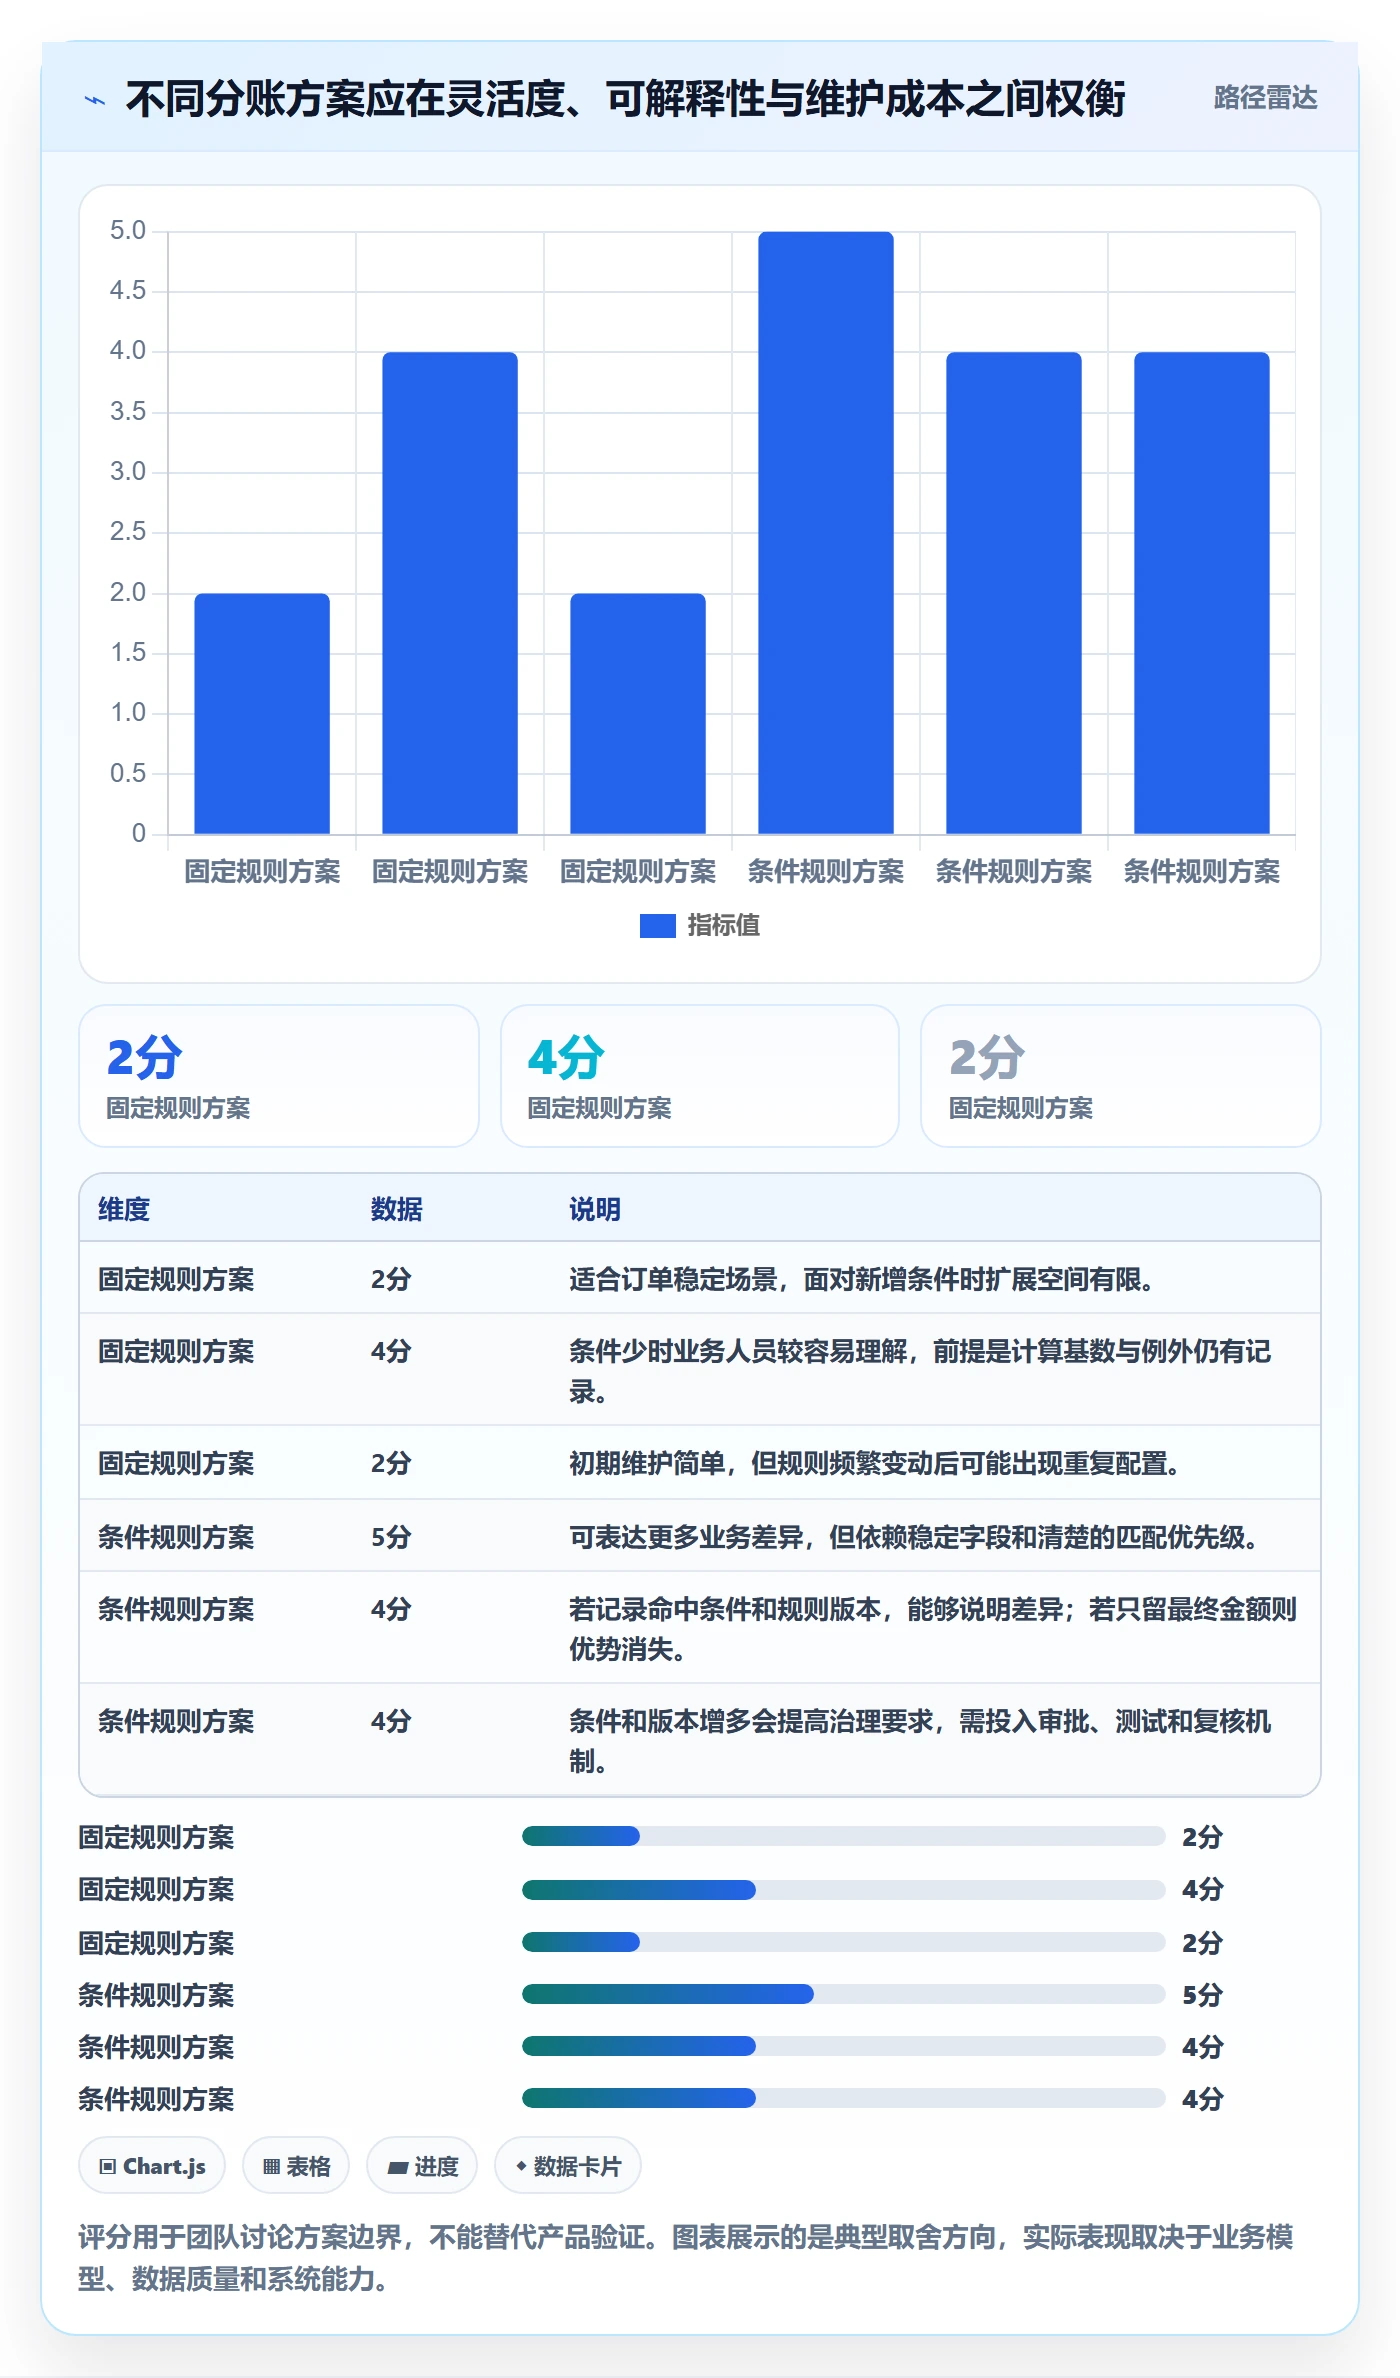Select description starting 若记录命中条件和规则版本
The image size is (1400, 2378).
pyautogui.click(x=933, y=1629)
